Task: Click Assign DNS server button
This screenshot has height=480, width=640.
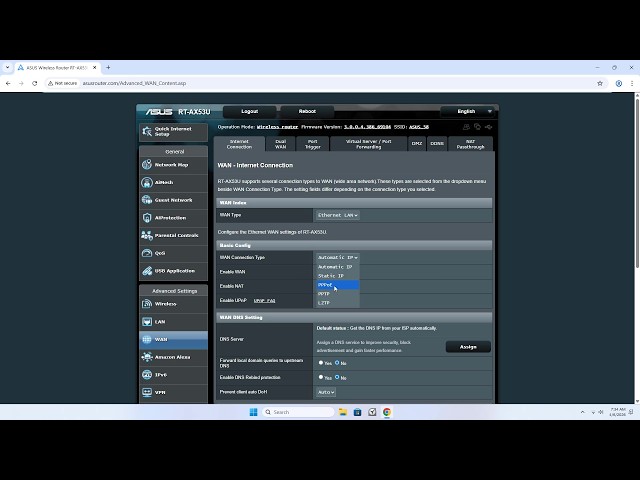Action: 468,347
